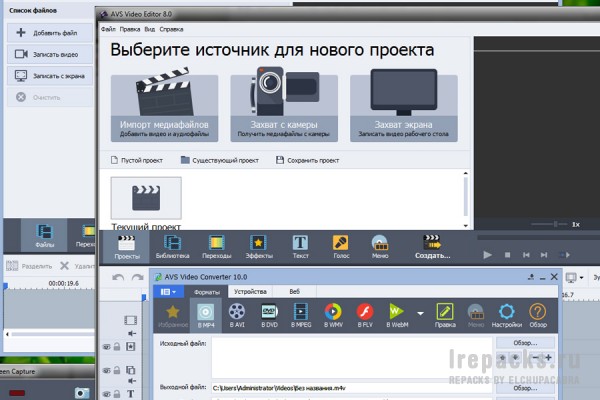Toggle eye visibility on effects track

[x=107, y=347]
